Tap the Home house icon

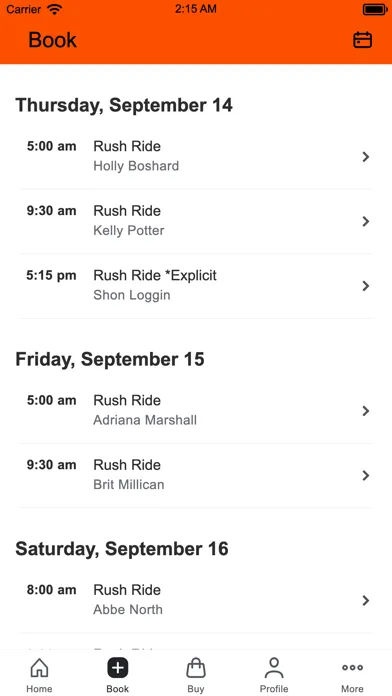click(x=39, y=668)
